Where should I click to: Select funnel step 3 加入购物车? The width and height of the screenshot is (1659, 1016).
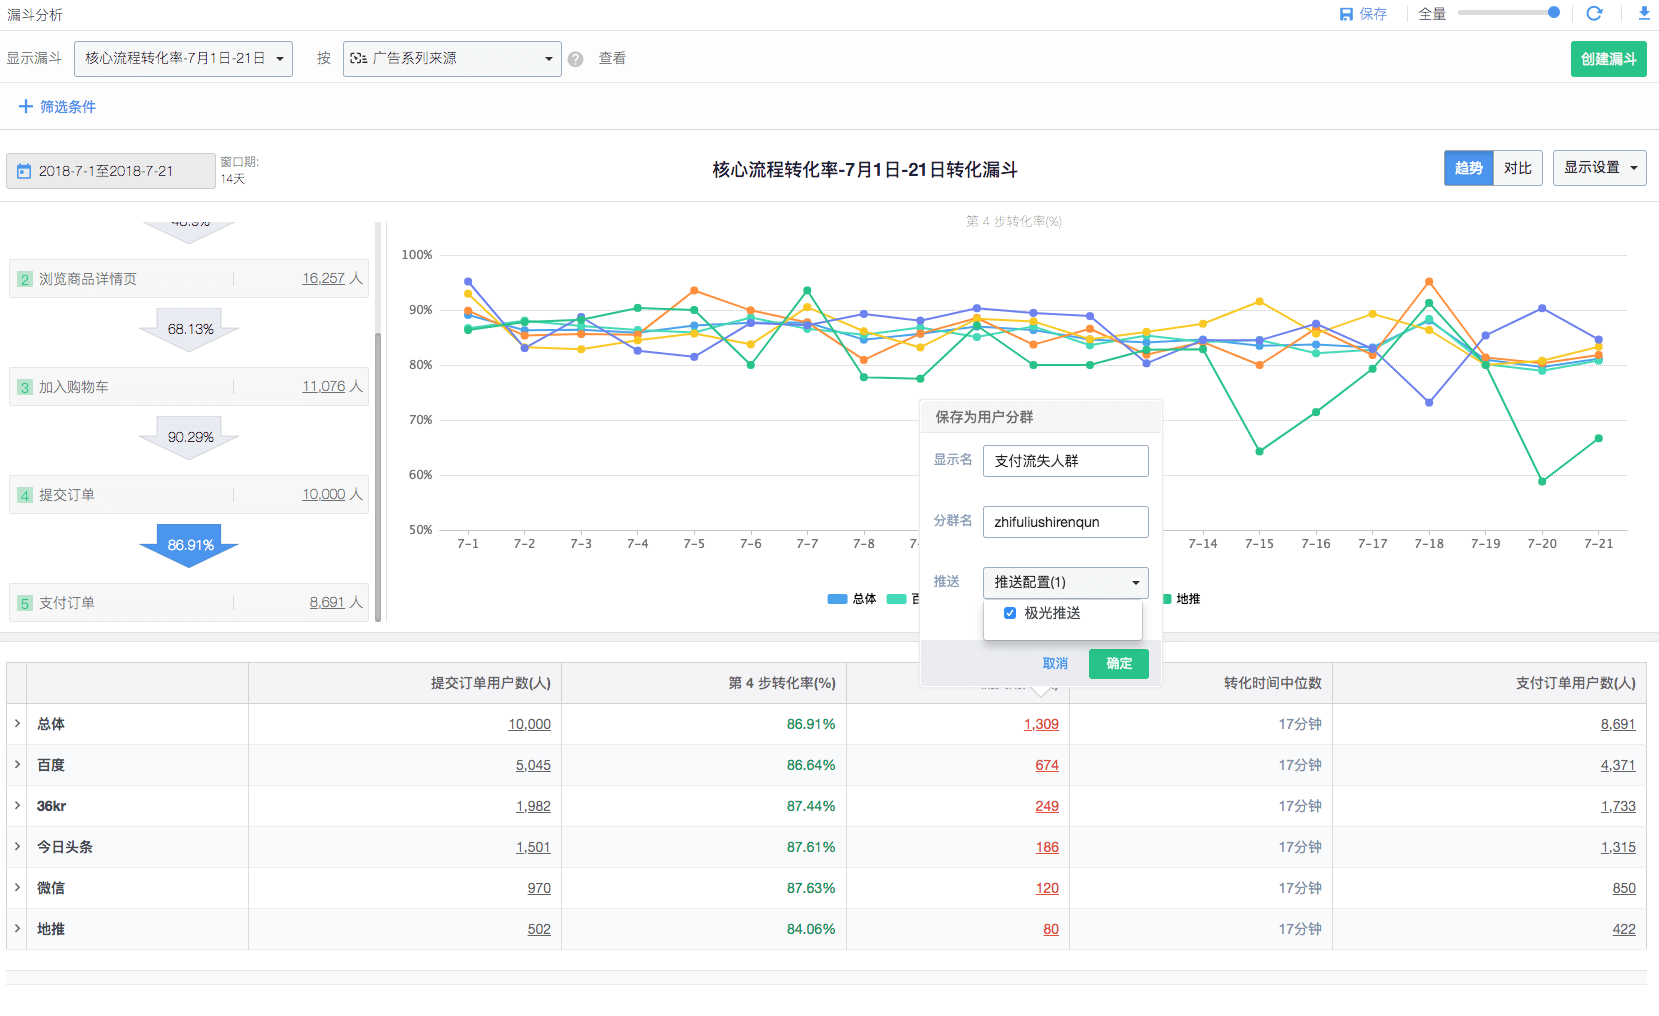tap(189, 387)
